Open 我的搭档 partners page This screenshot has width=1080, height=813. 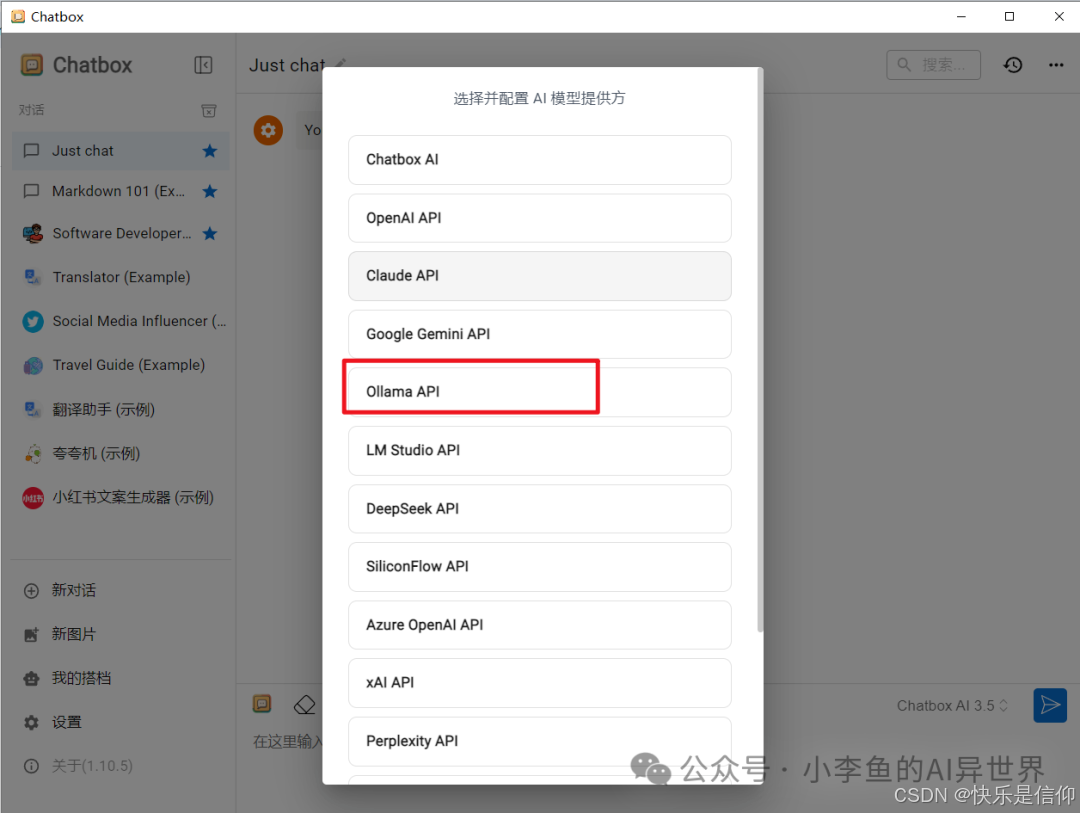(x=121, y=679)
